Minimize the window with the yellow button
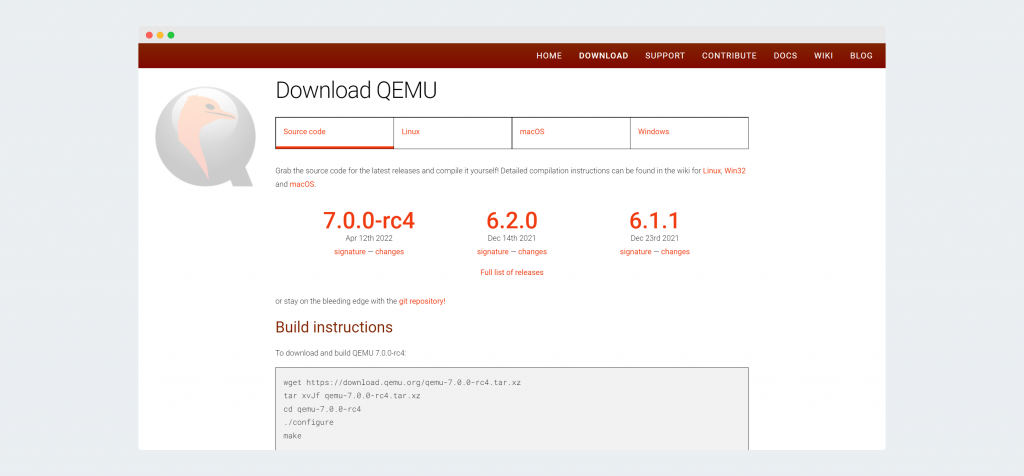 point(160,35)
